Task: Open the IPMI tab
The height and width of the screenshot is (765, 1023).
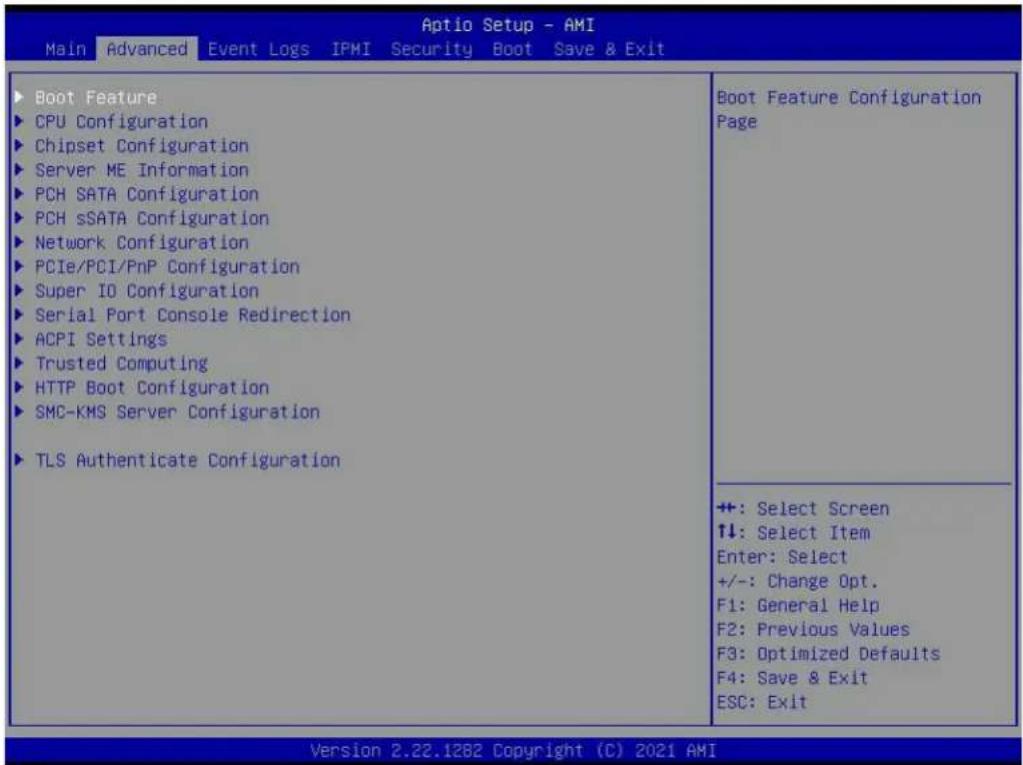Action: click(350, 50)
